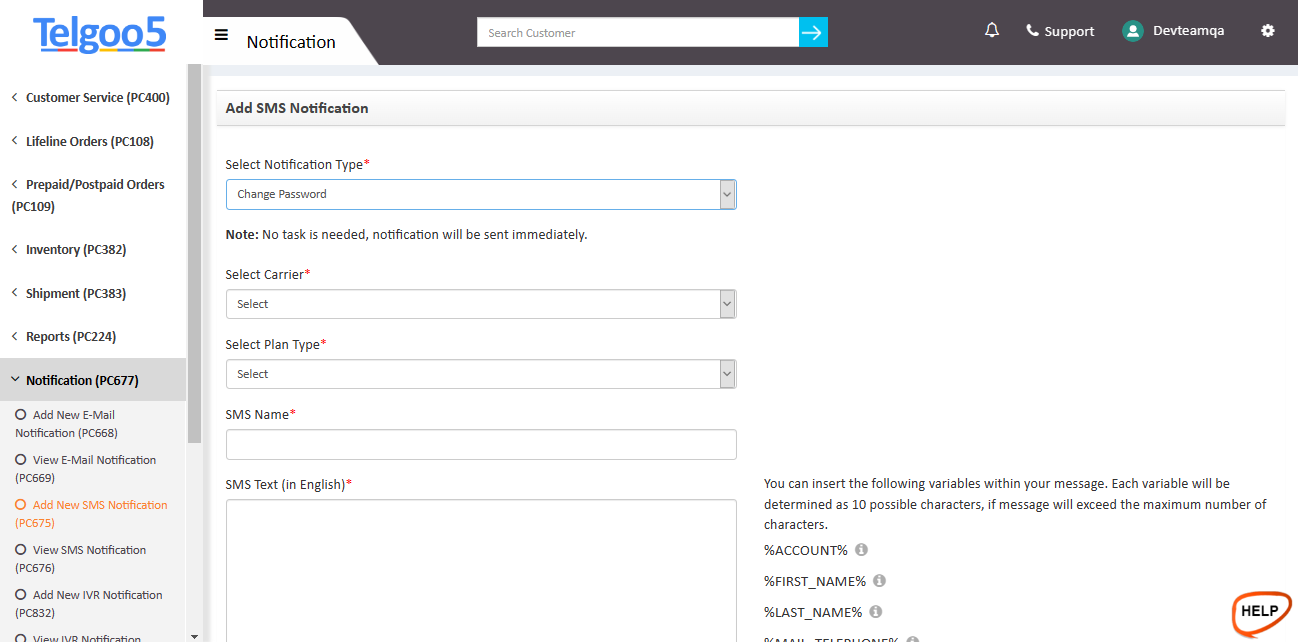Click the search arrow button

(813, 32)
